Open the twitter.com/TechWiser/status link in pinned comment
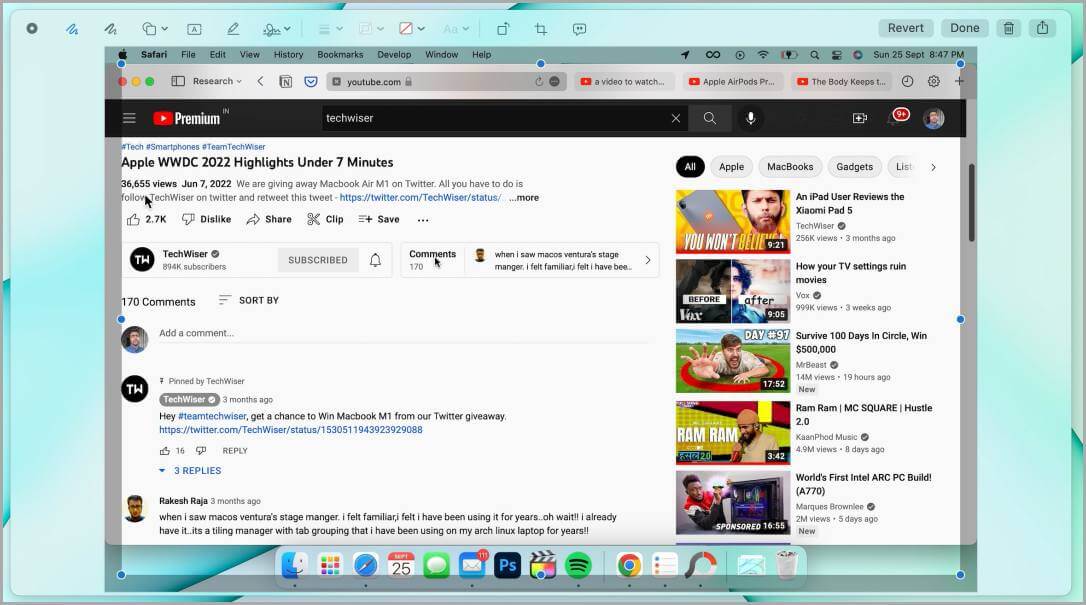Viewport: 1086px width, 605px height. [x=291, y=430]
